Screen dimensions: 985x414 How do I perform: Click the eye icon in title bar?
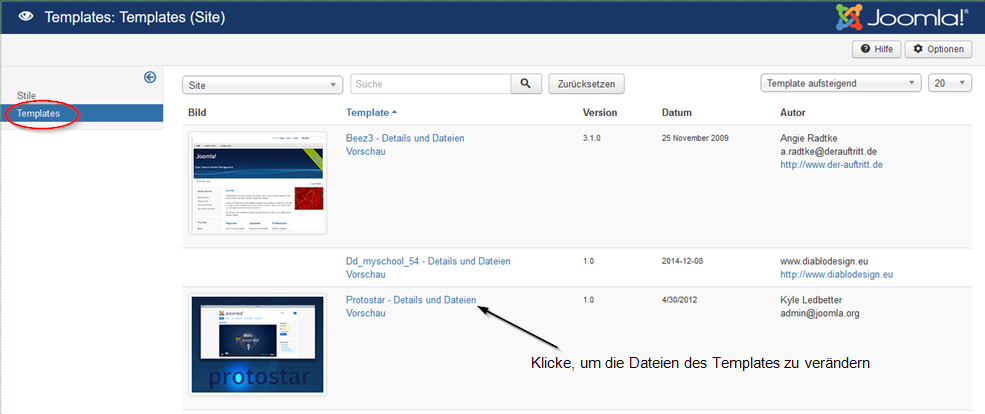(25, 17)
